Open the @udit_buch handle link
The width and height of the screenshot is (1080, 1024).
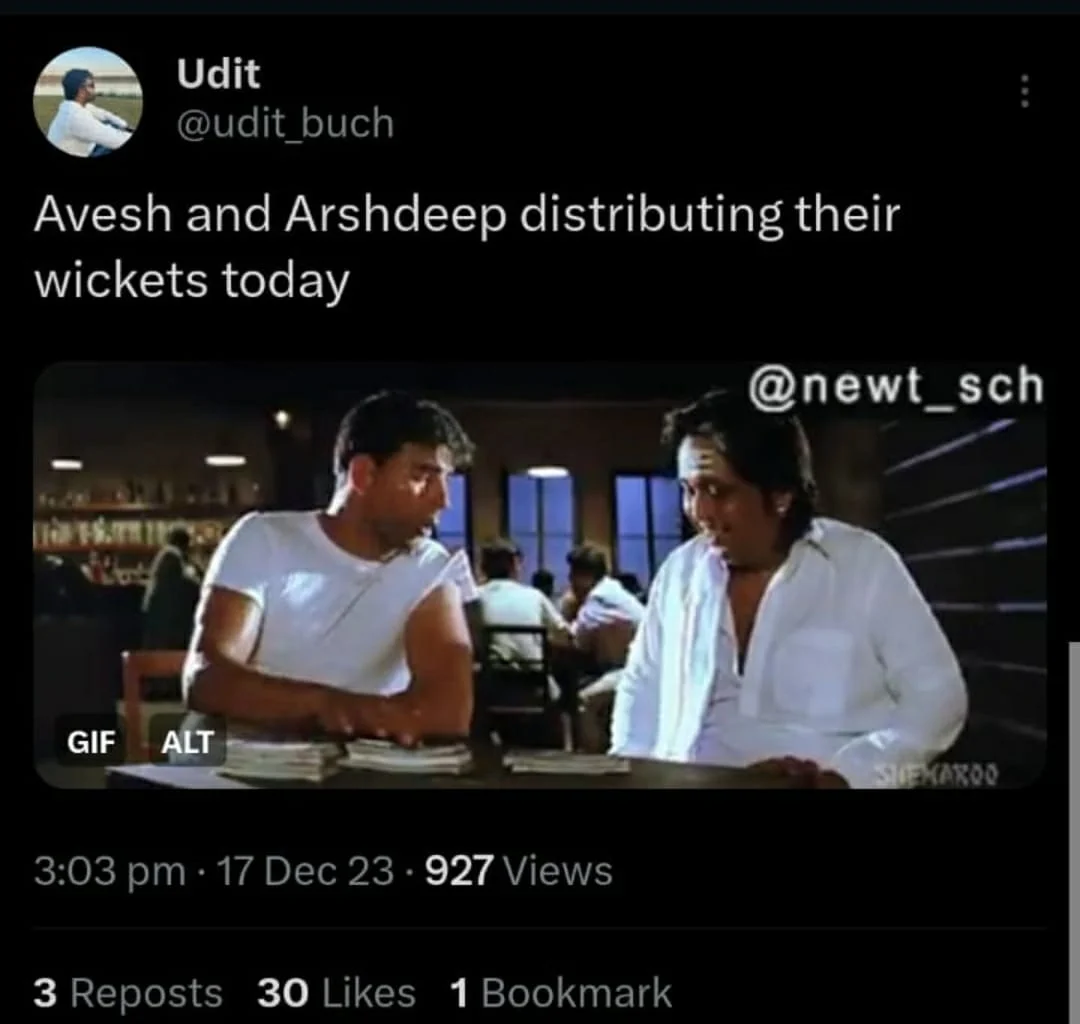click(x=285, y=123)
